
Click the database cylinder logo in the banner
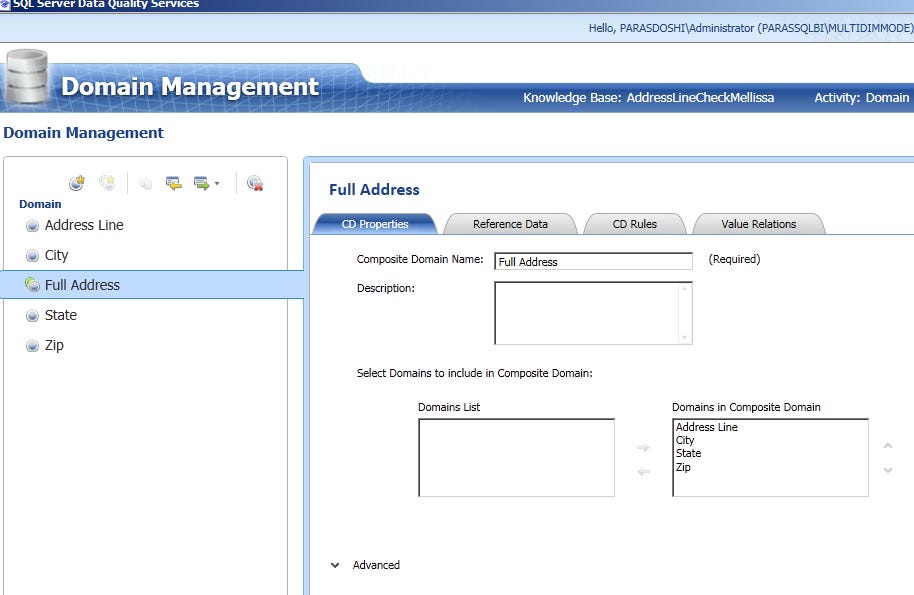point(26,77)
